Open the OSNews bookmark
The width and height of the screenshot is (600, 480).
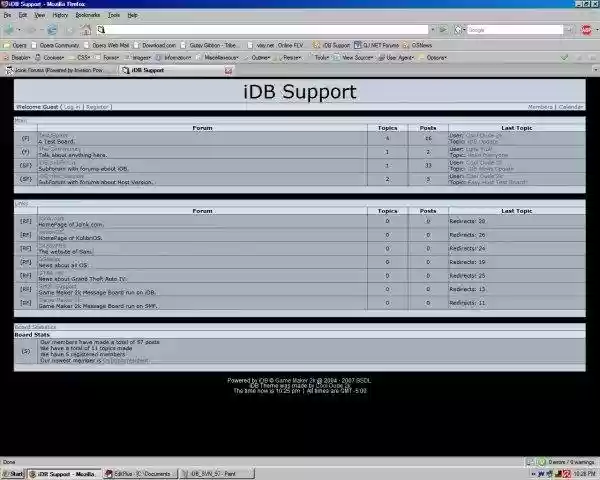click(417, 45)
